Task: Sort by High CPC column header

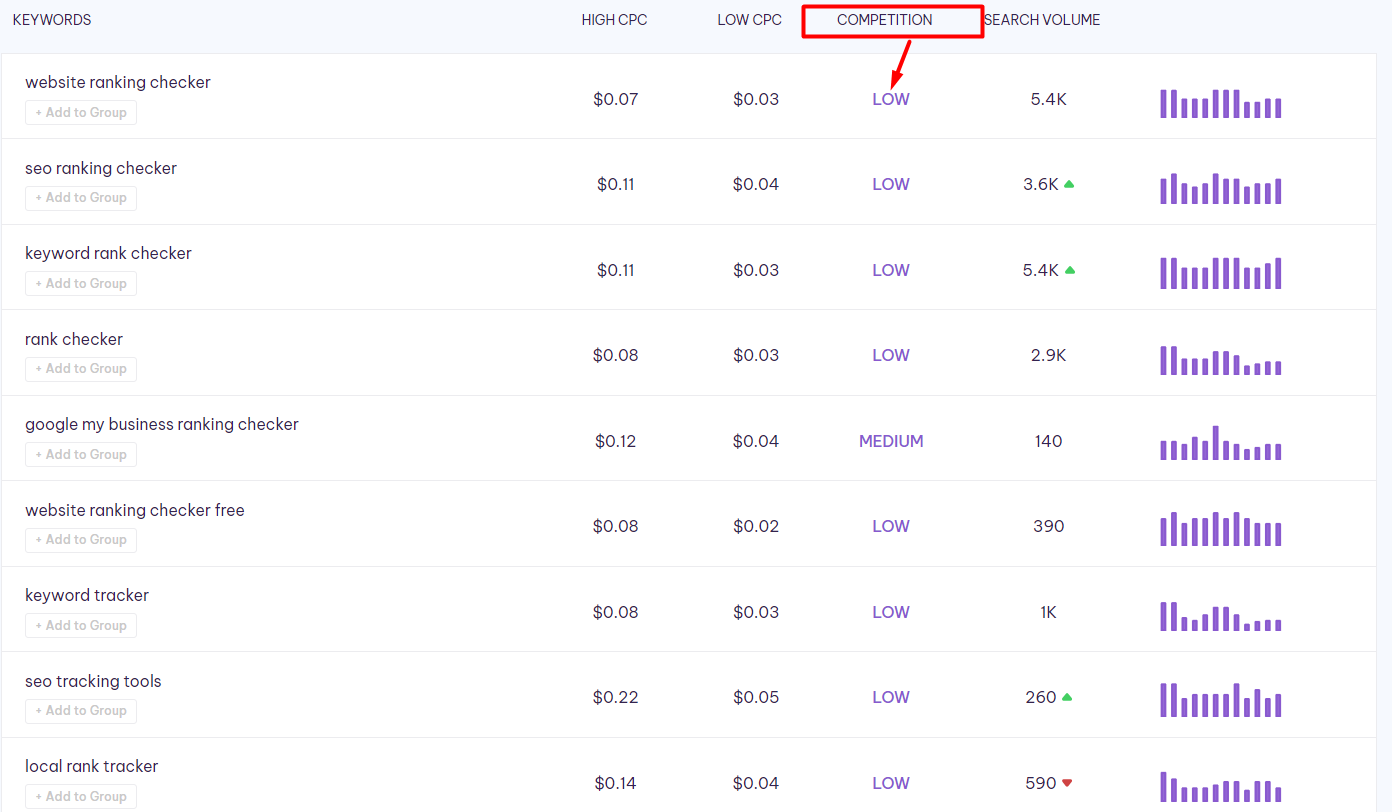Action: point(614,20)
